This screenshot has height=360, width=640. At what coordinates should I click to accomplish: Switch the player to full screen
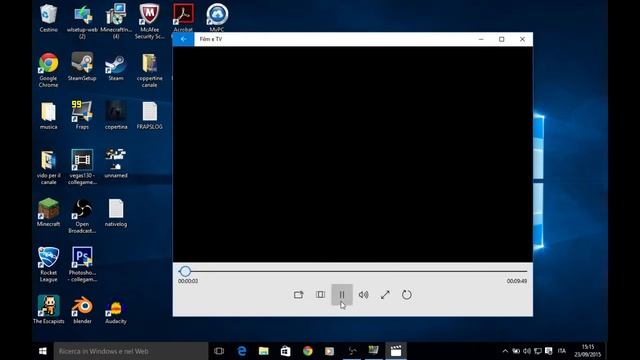pyautogui.click(x=385, y=295)
